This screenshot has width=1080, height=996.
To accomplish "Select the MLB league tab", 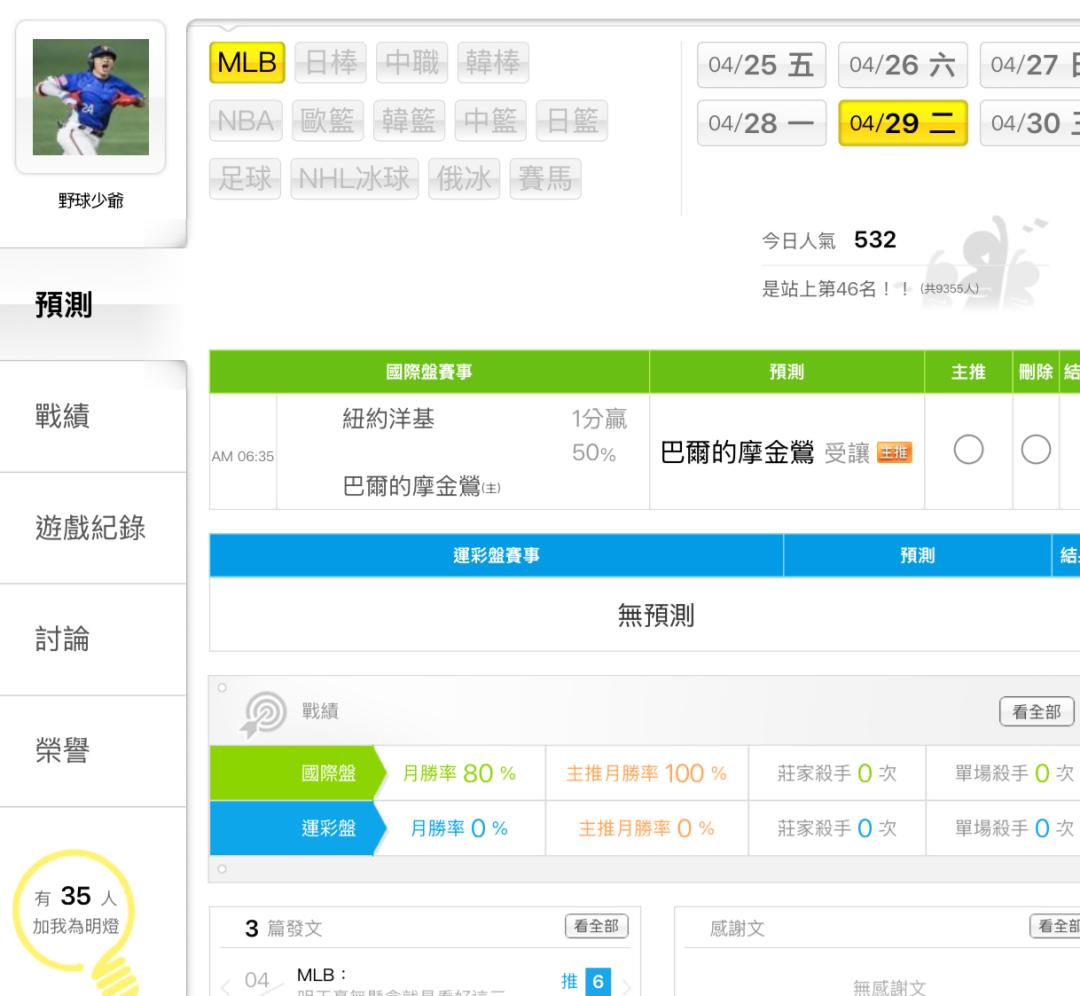I will (x=247, y=63).
